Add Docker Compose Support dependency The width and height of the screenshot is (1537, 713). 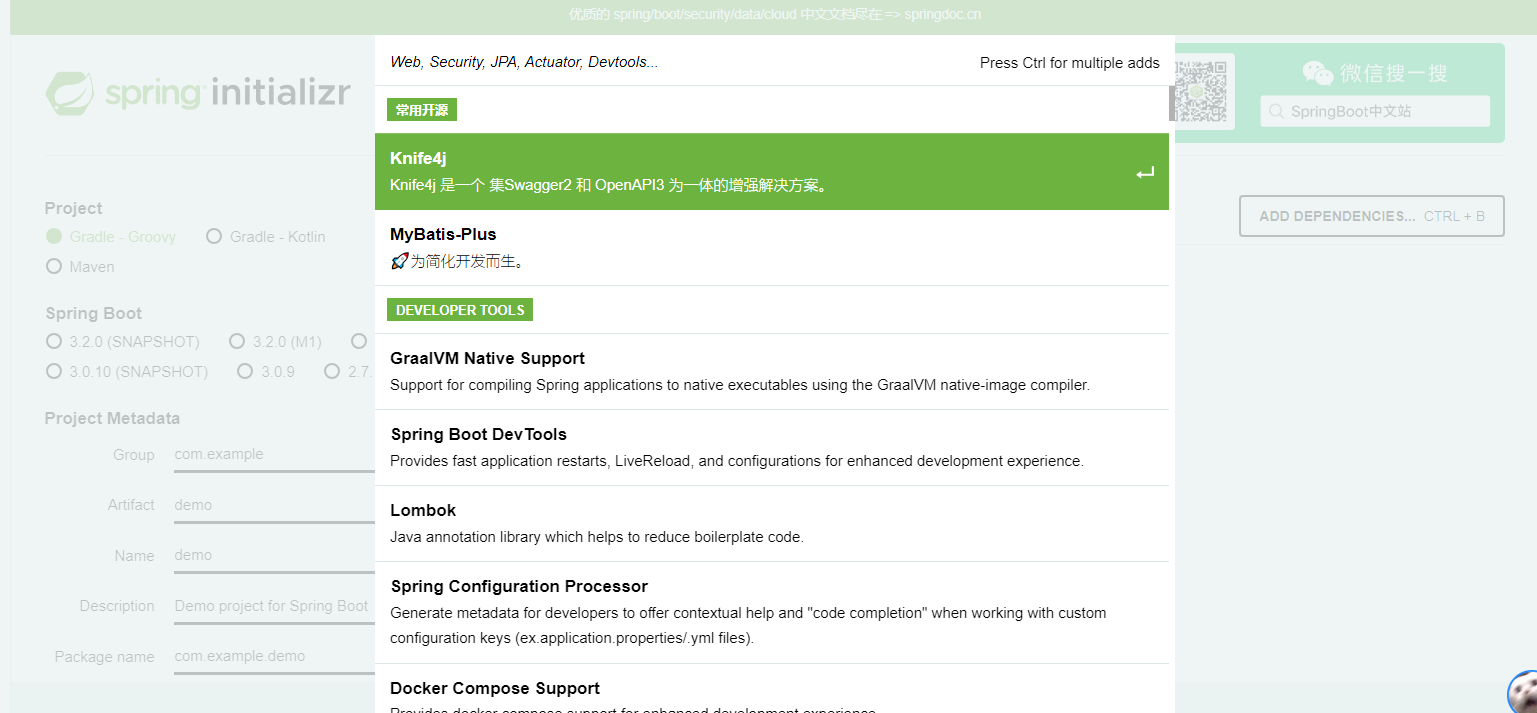click(772, 689)
